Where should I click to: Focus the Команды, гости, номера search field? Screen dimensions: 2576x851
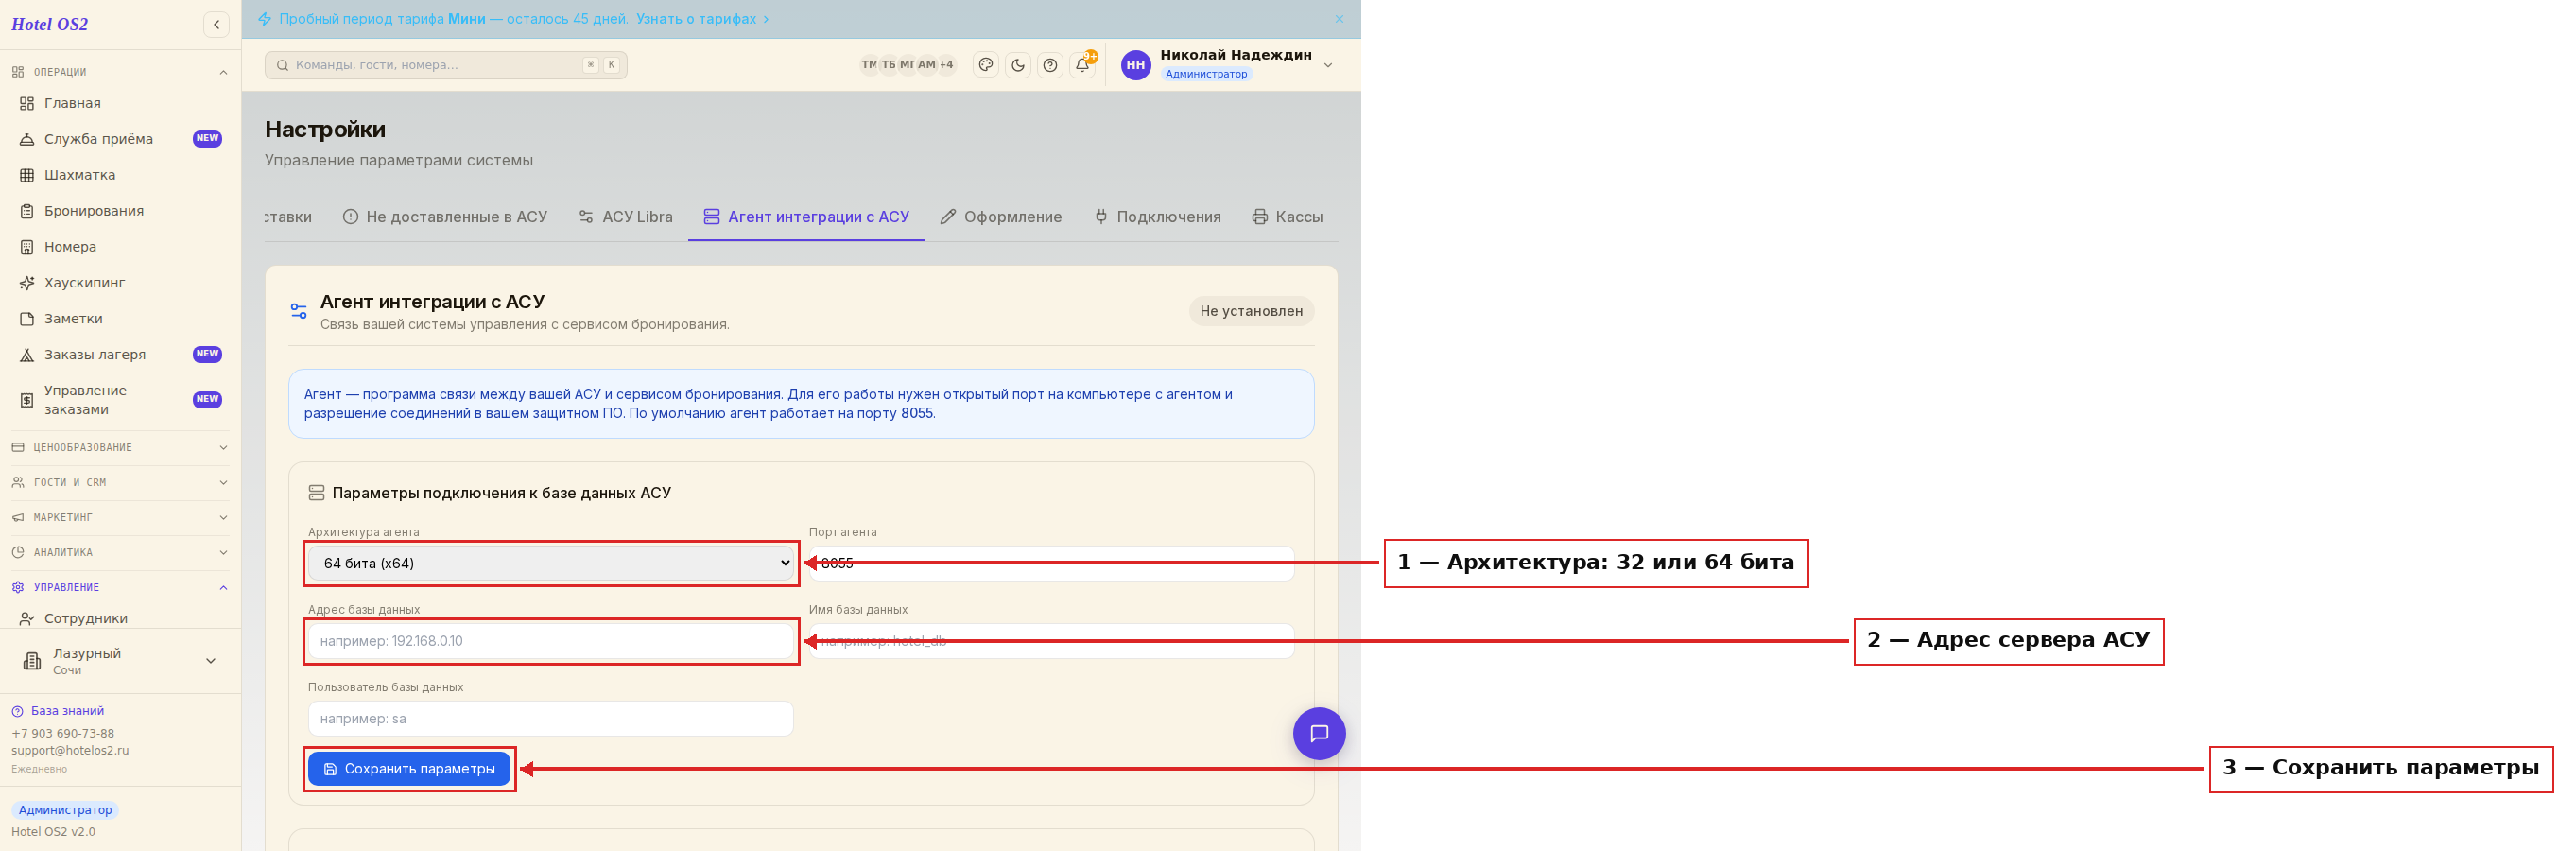point(446,65)
